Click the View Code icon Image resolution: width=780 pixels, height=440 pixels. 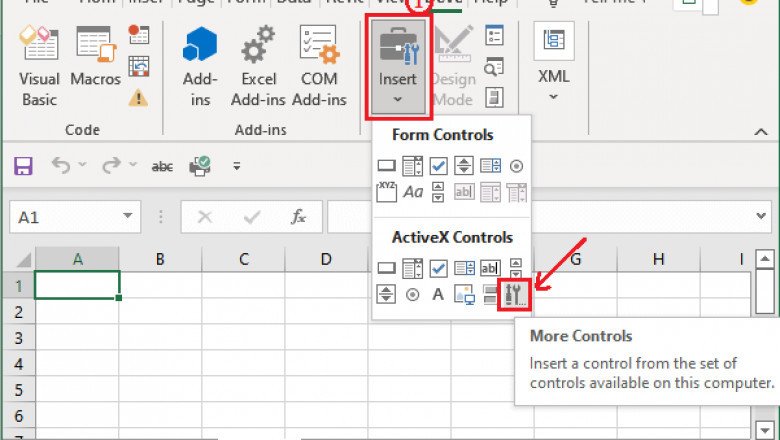pos(494,66)
